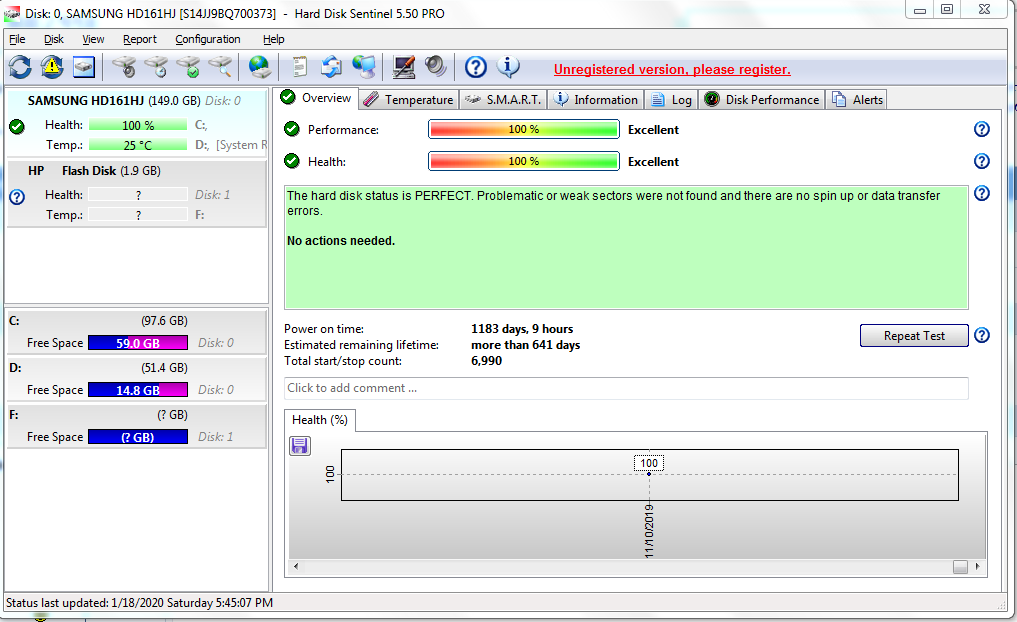1017x622 pixels.
Task: Click the disk drive icon in blue frame
Action: point(84,67)
